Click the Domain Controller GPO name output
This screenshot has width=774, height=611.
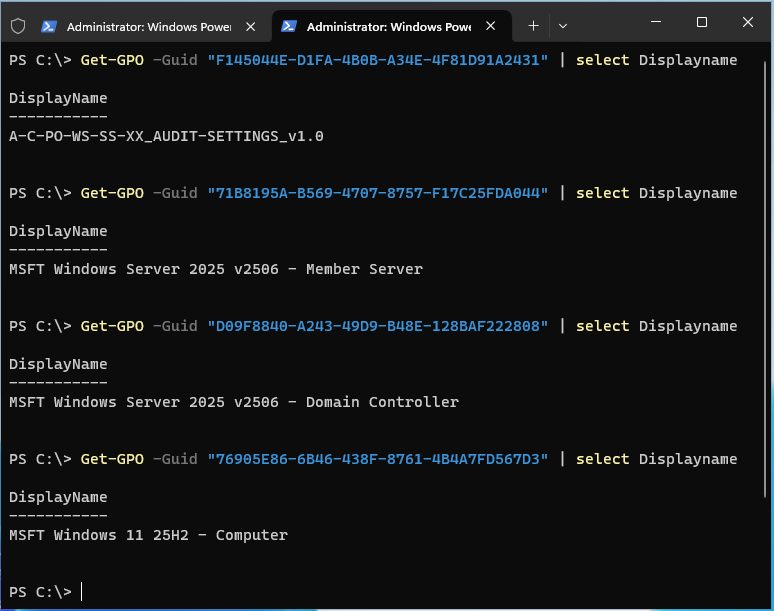(233, 402)
